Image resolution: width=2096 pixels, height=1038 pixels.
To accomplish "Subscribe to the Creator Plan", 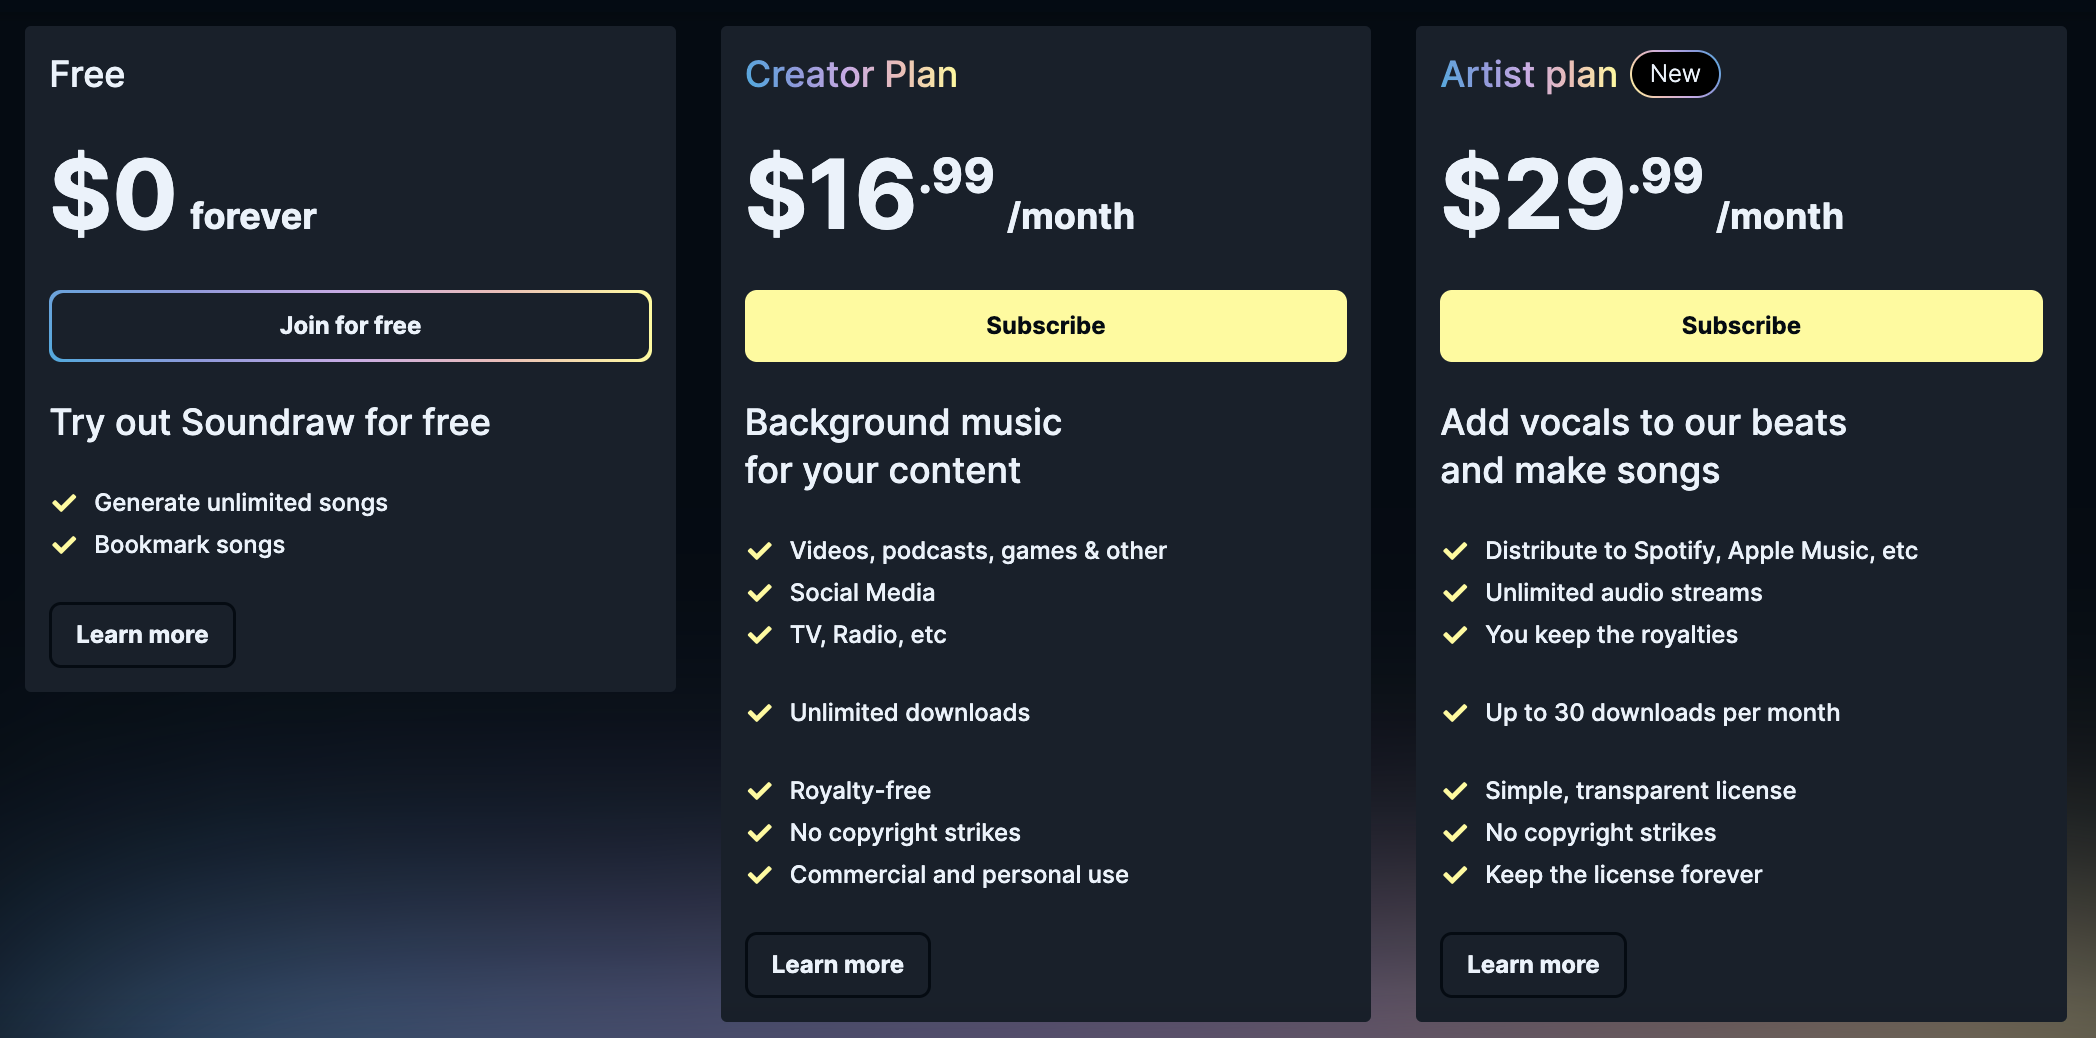I will tap(1045, 325).
